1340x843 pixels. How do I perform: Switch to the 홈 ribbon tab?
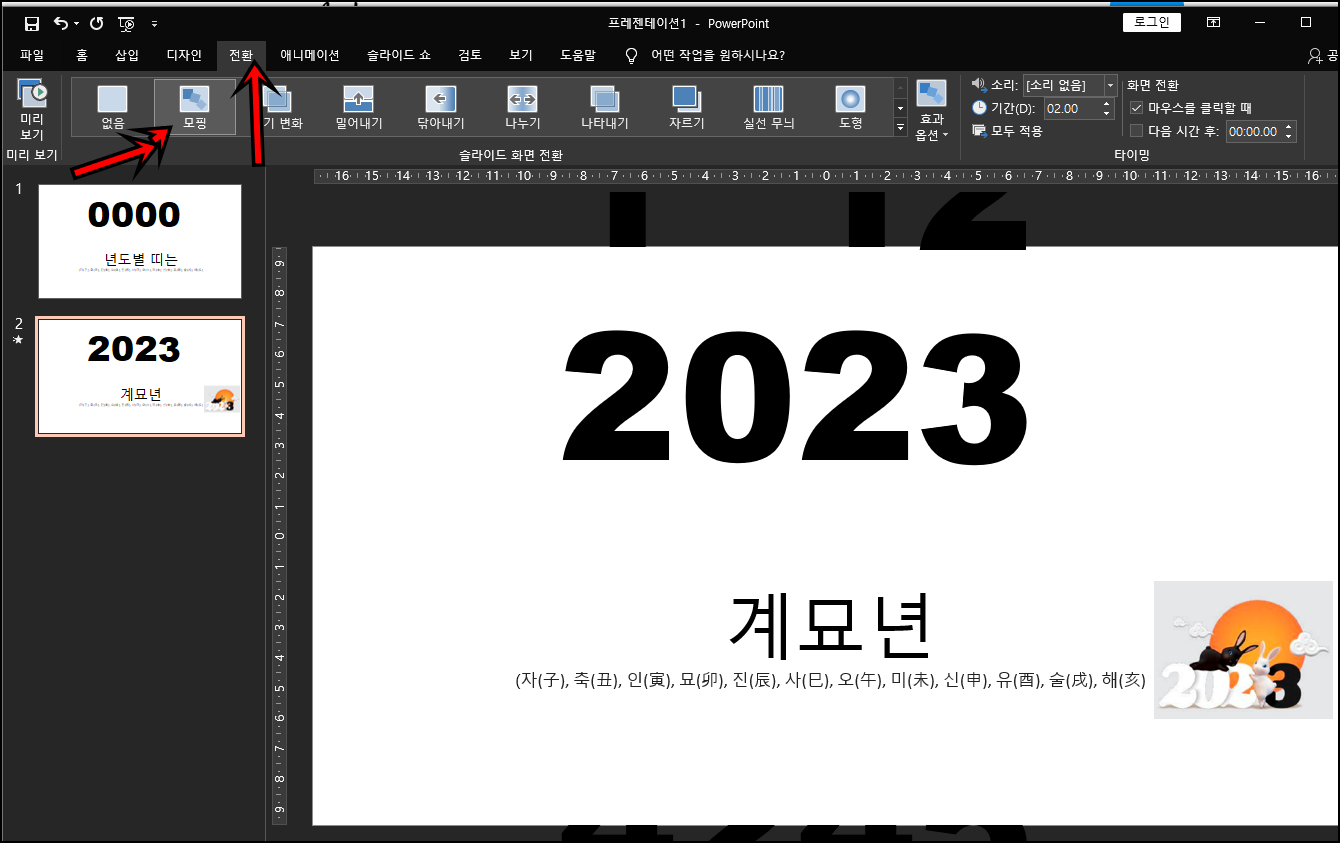click(x=82, y=55)
